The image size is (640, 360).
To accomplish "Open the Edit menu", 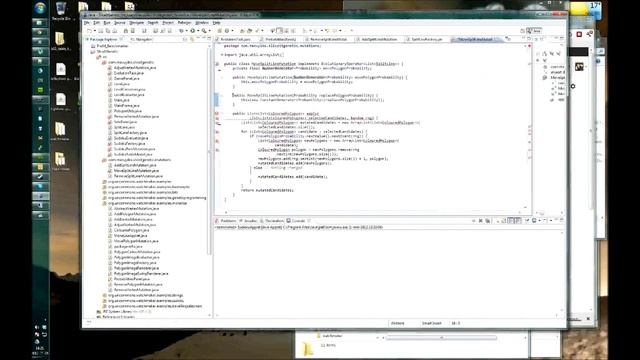I will tap(96, 23).
